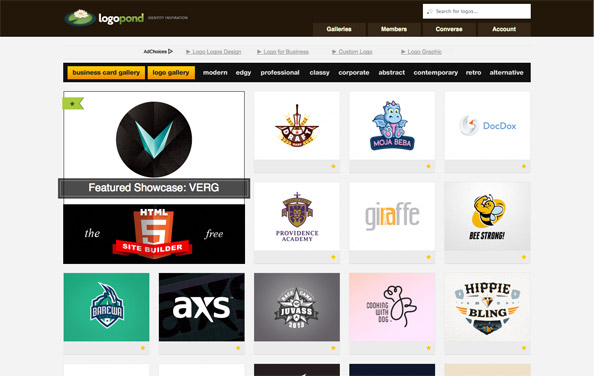Star the Providence Academy logo card
This screenshot has height=376, width=600.
pyautogui.click(x=333, y=257)
